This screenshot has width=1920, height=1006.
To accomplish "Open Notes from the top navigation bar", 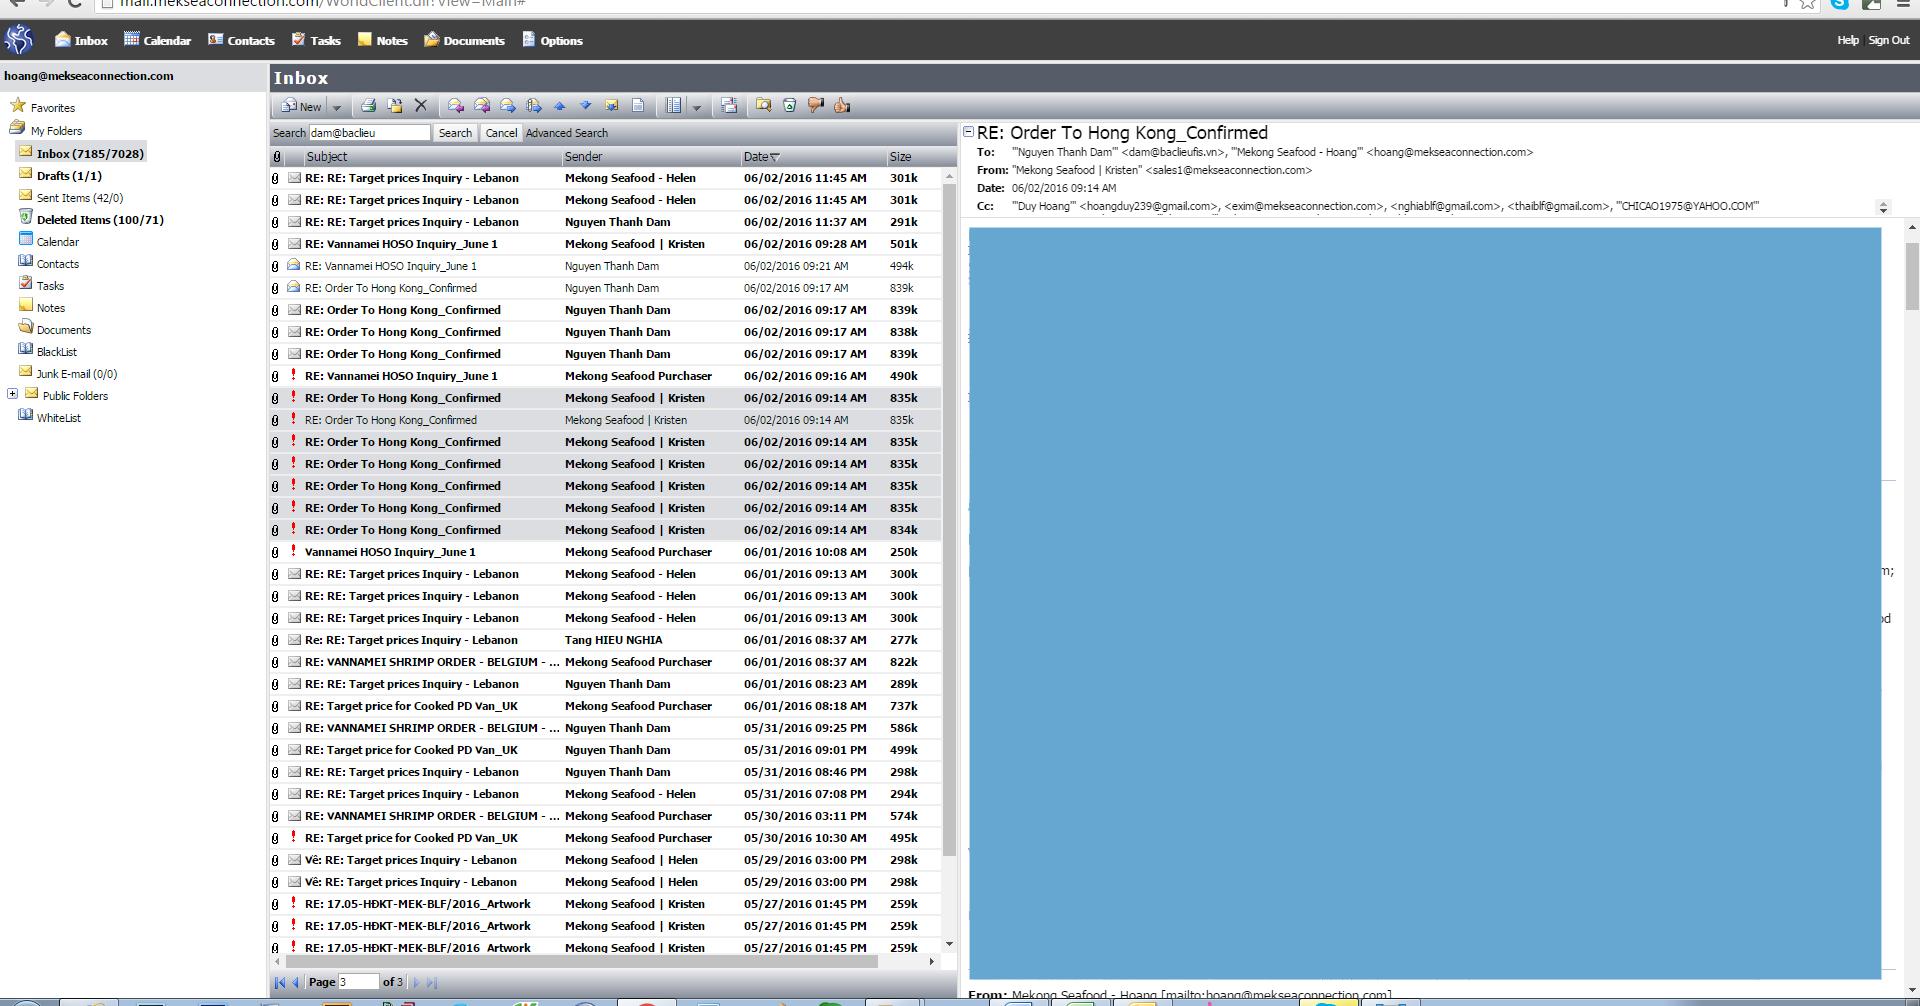I will point(383,40).
